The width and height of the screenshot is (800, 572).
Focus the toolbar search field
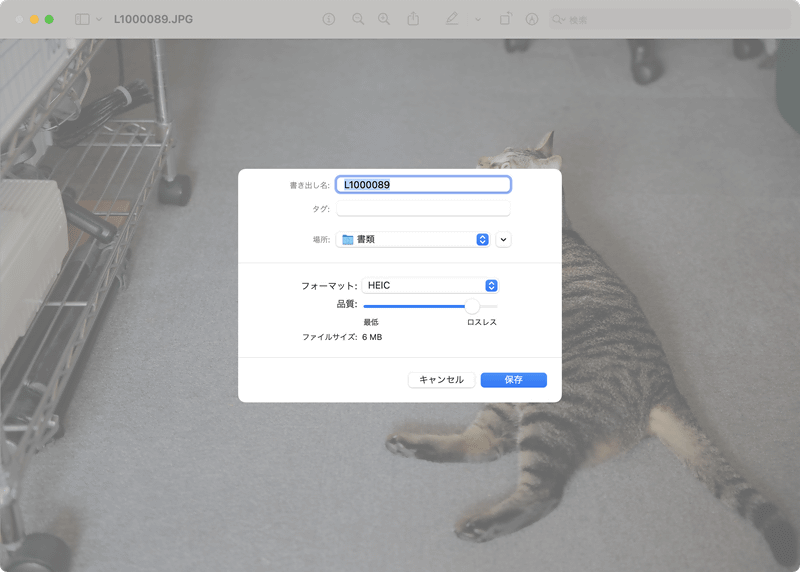[x=669, y=19]
